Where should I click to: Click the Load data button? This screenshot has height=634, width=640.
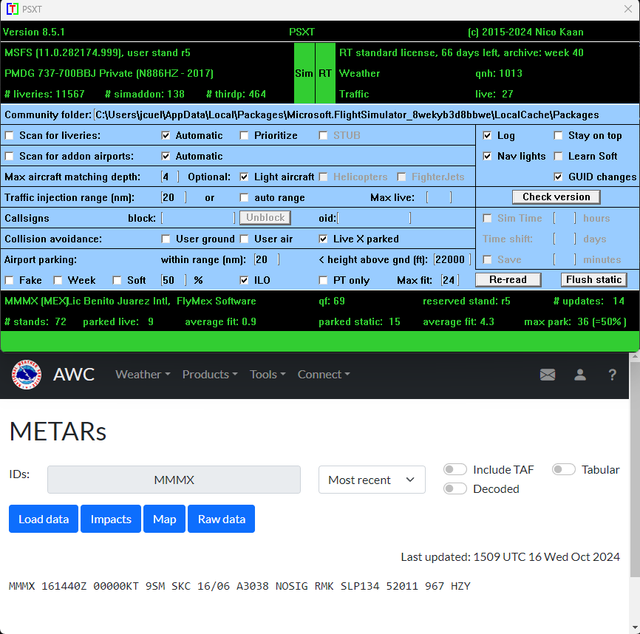tap(43, 519)
